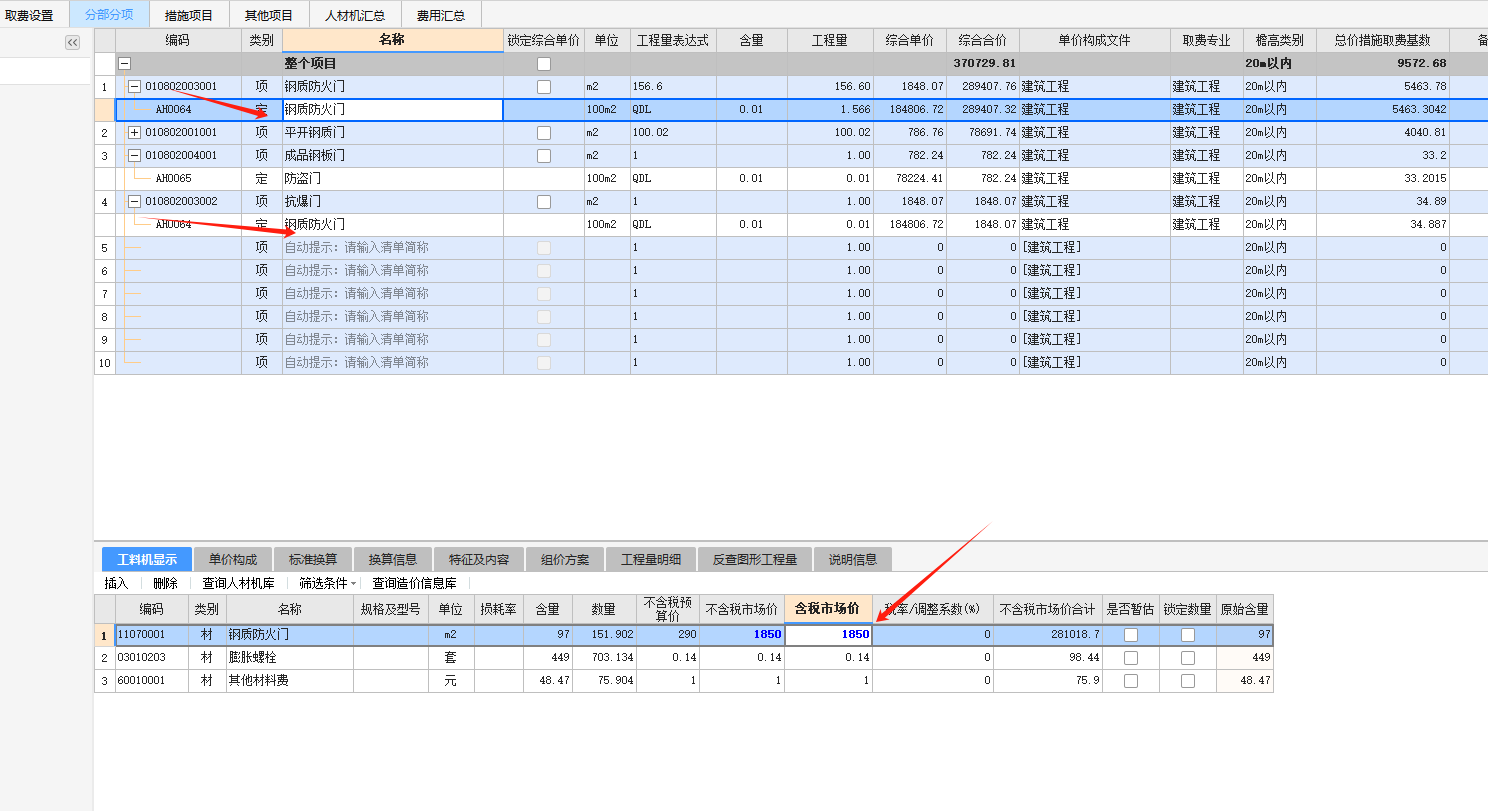1488x811 pixels.
Task: Check 锁定数量 for 其他材料费
Action: pos(1188,681)
